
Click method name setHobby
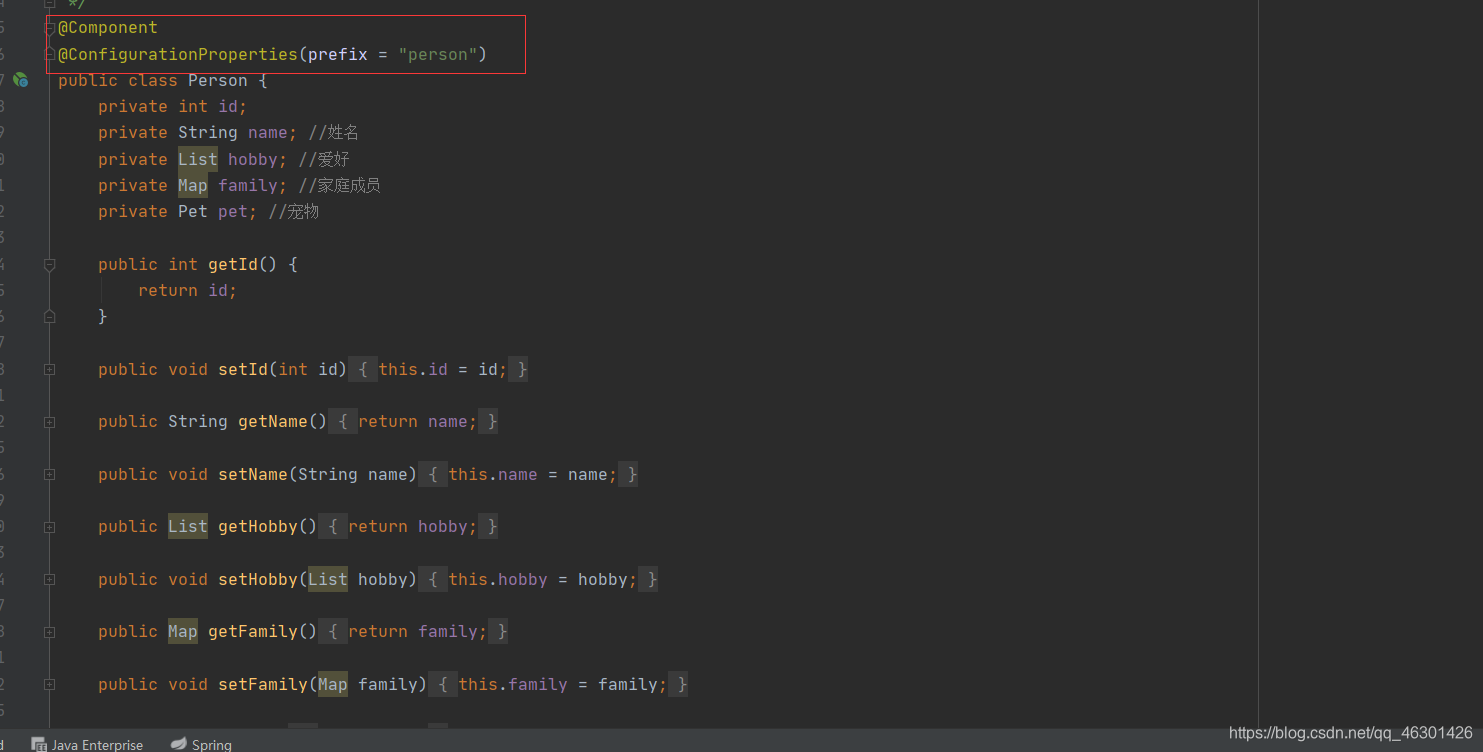coord(258,579)
